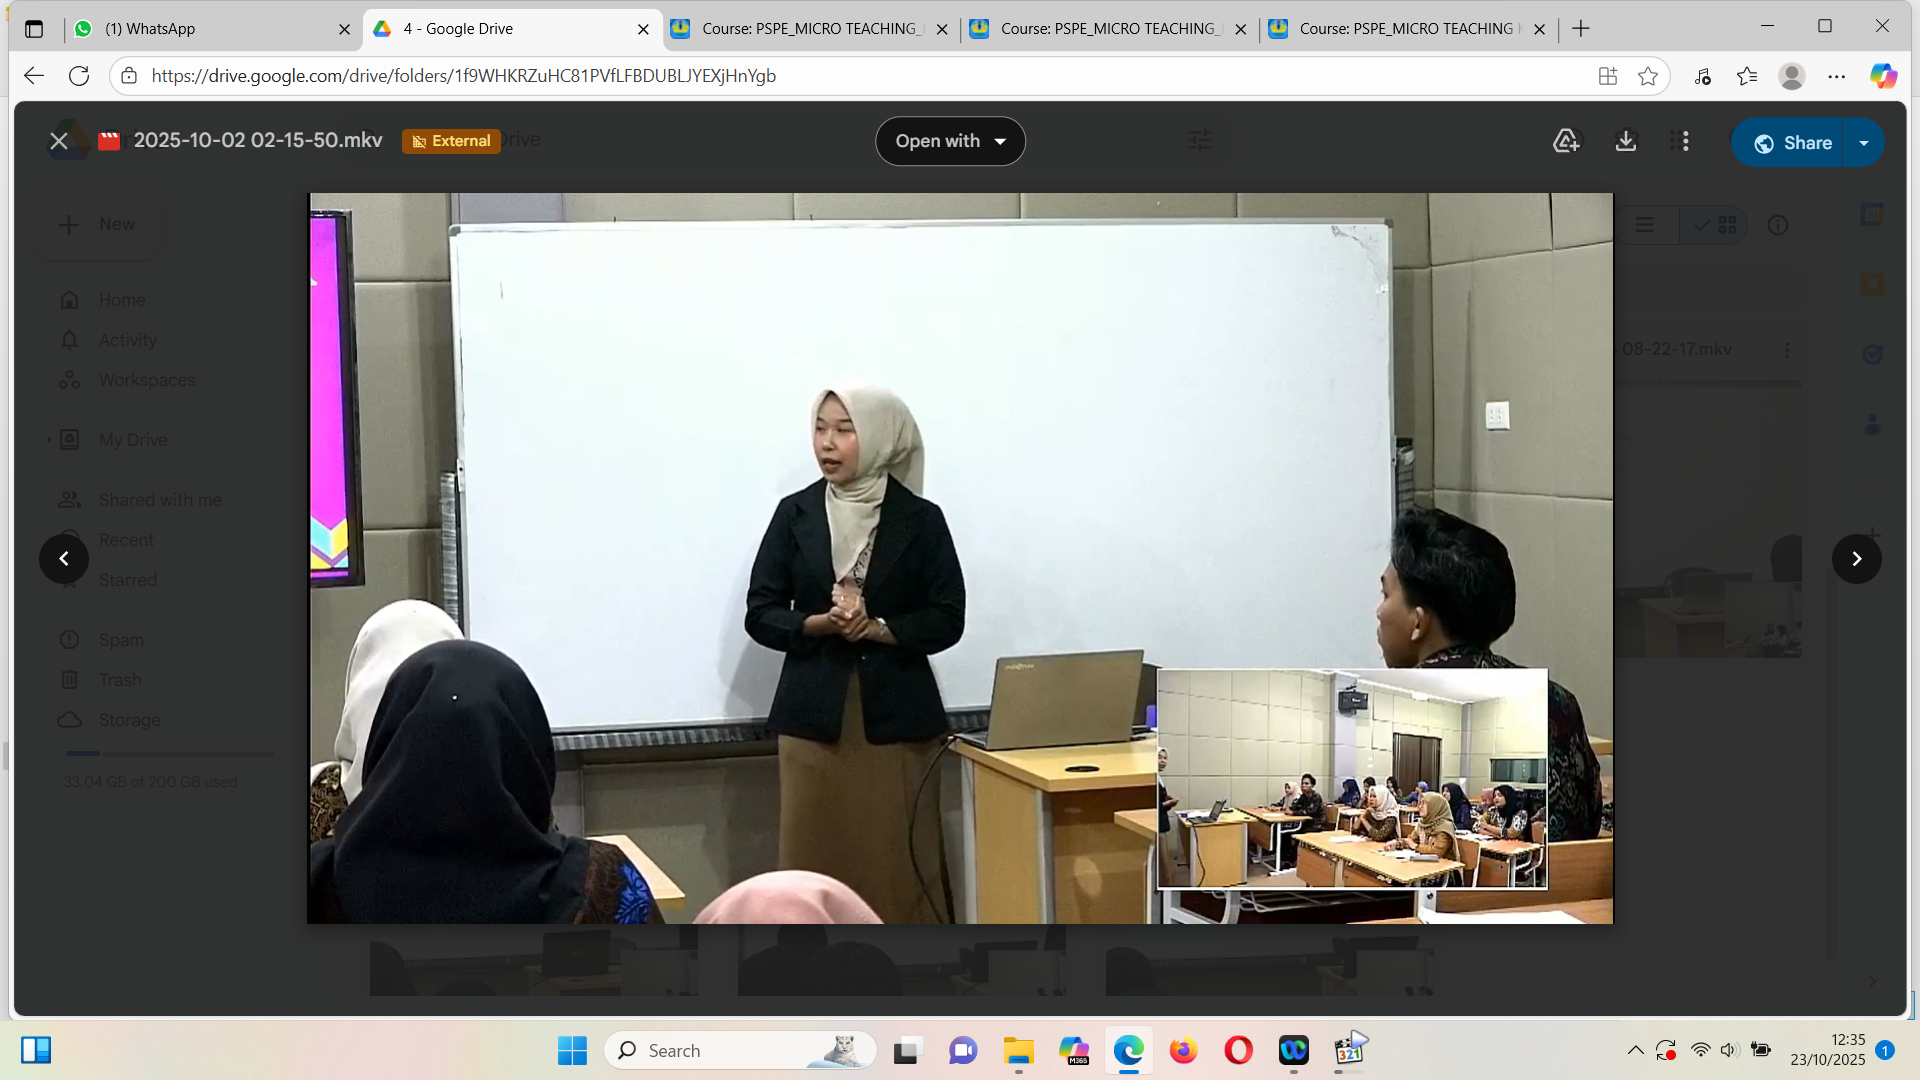Click the classroom video to play
This screenshot has width=1920, height=1080.
[960, 558]
